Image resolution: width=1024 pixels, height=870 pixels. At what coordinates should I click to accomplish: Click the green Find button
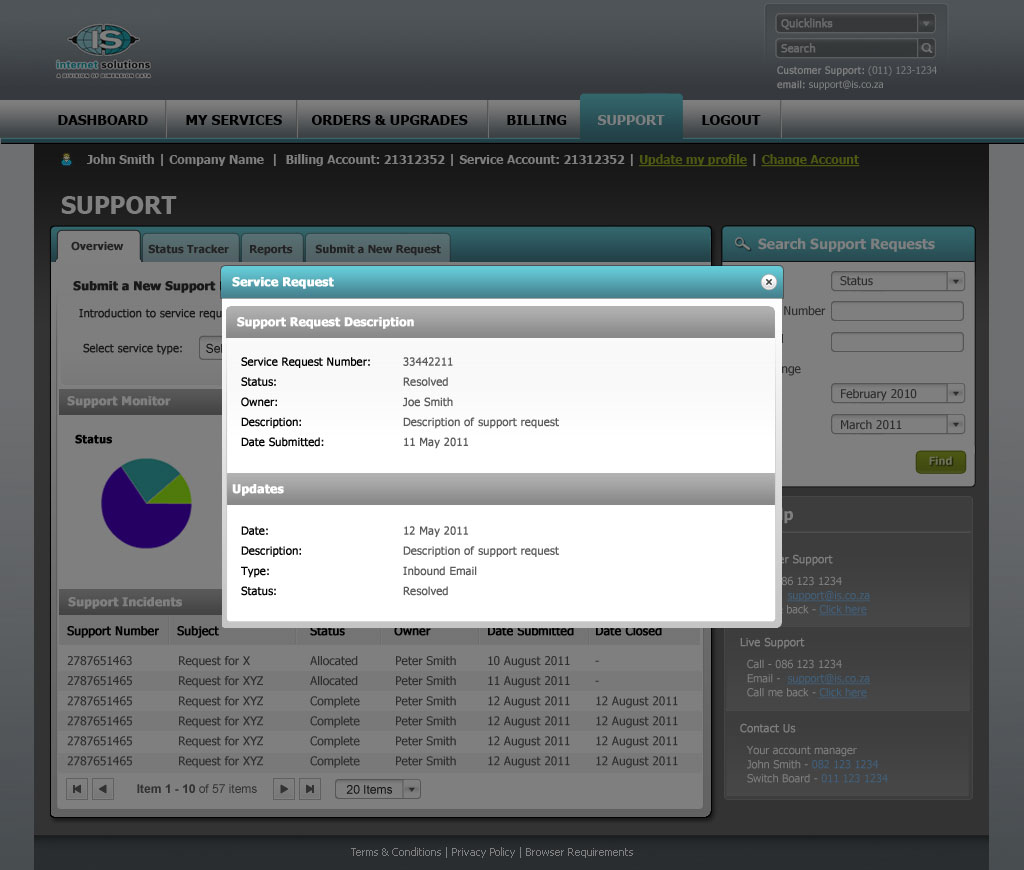940,461
